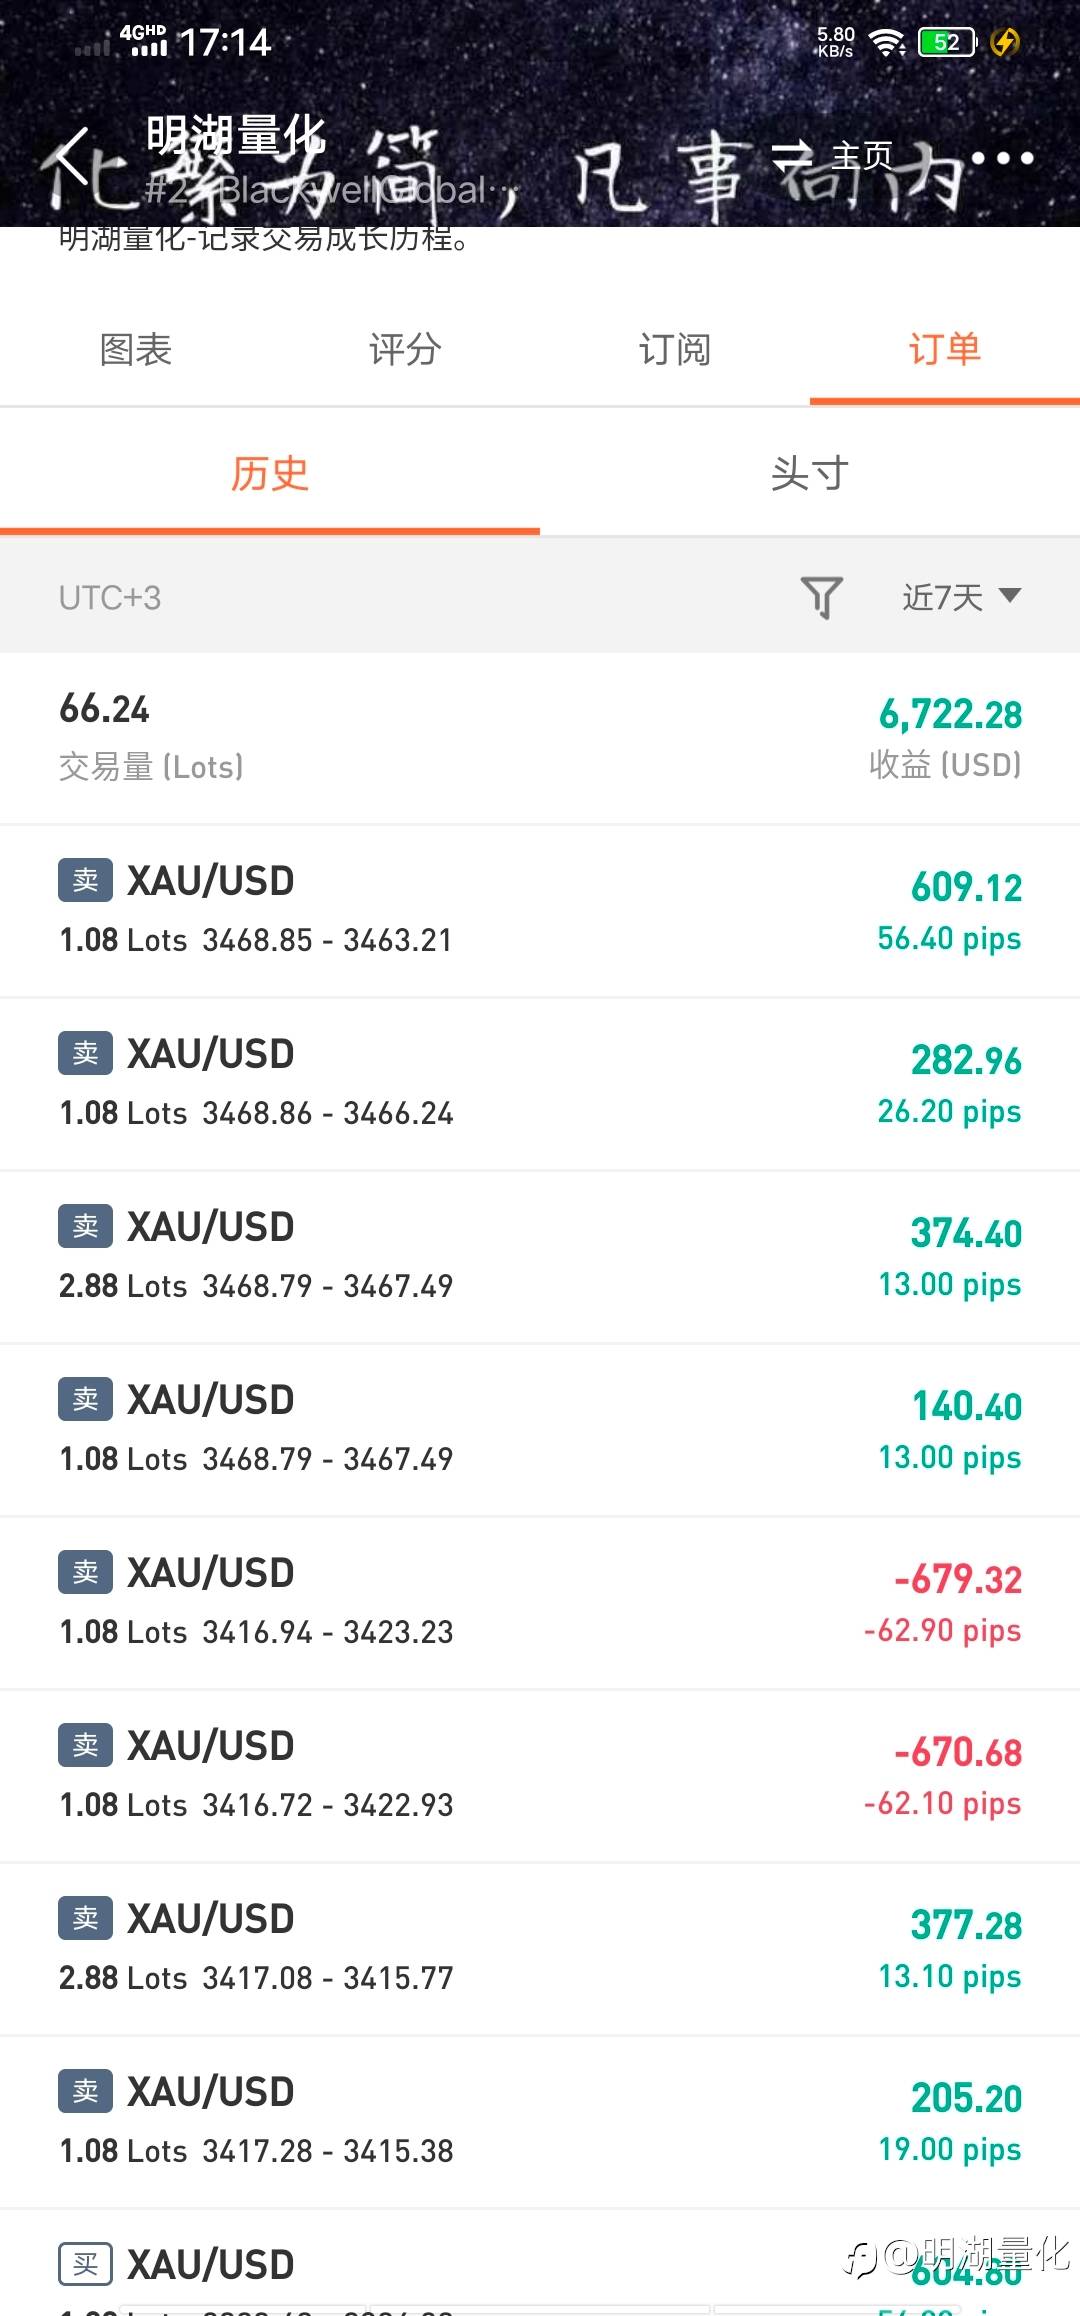Tap the buy badge on bottom order

pyautogui.click(x=85, y=2264)
